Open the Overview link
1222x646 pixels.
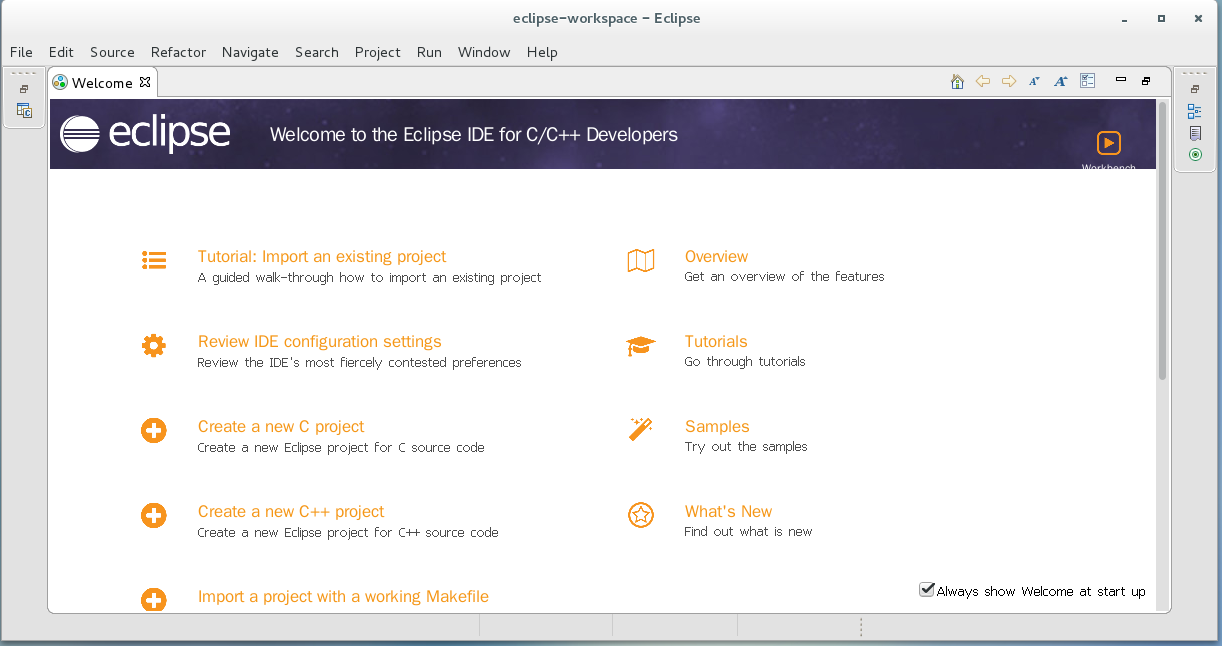(716, 257)
